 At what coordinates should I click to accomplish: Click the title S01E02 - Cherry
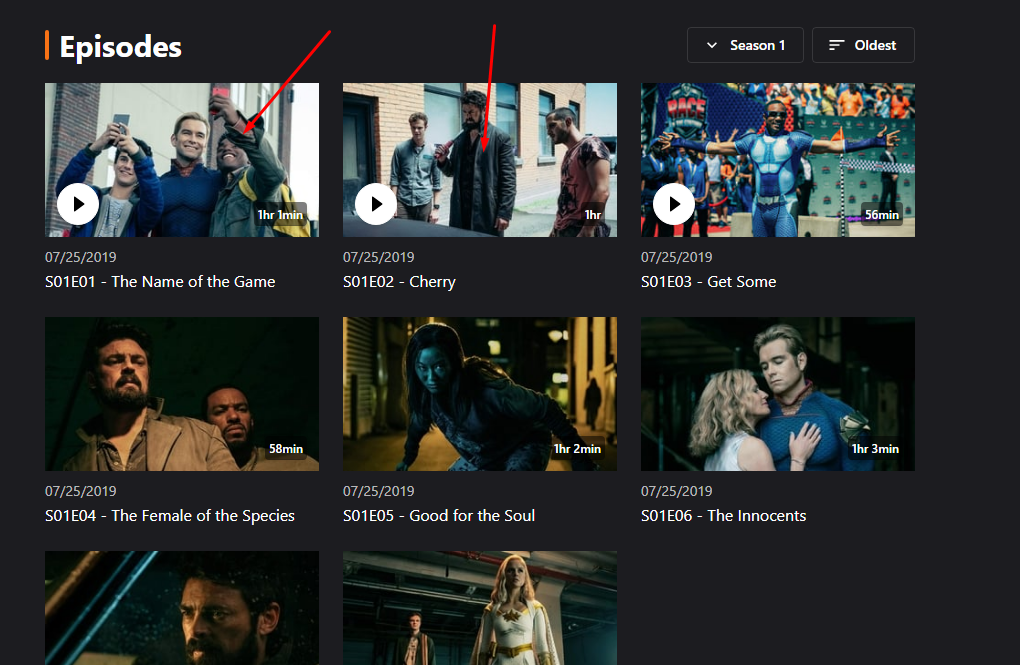(399, 282)
